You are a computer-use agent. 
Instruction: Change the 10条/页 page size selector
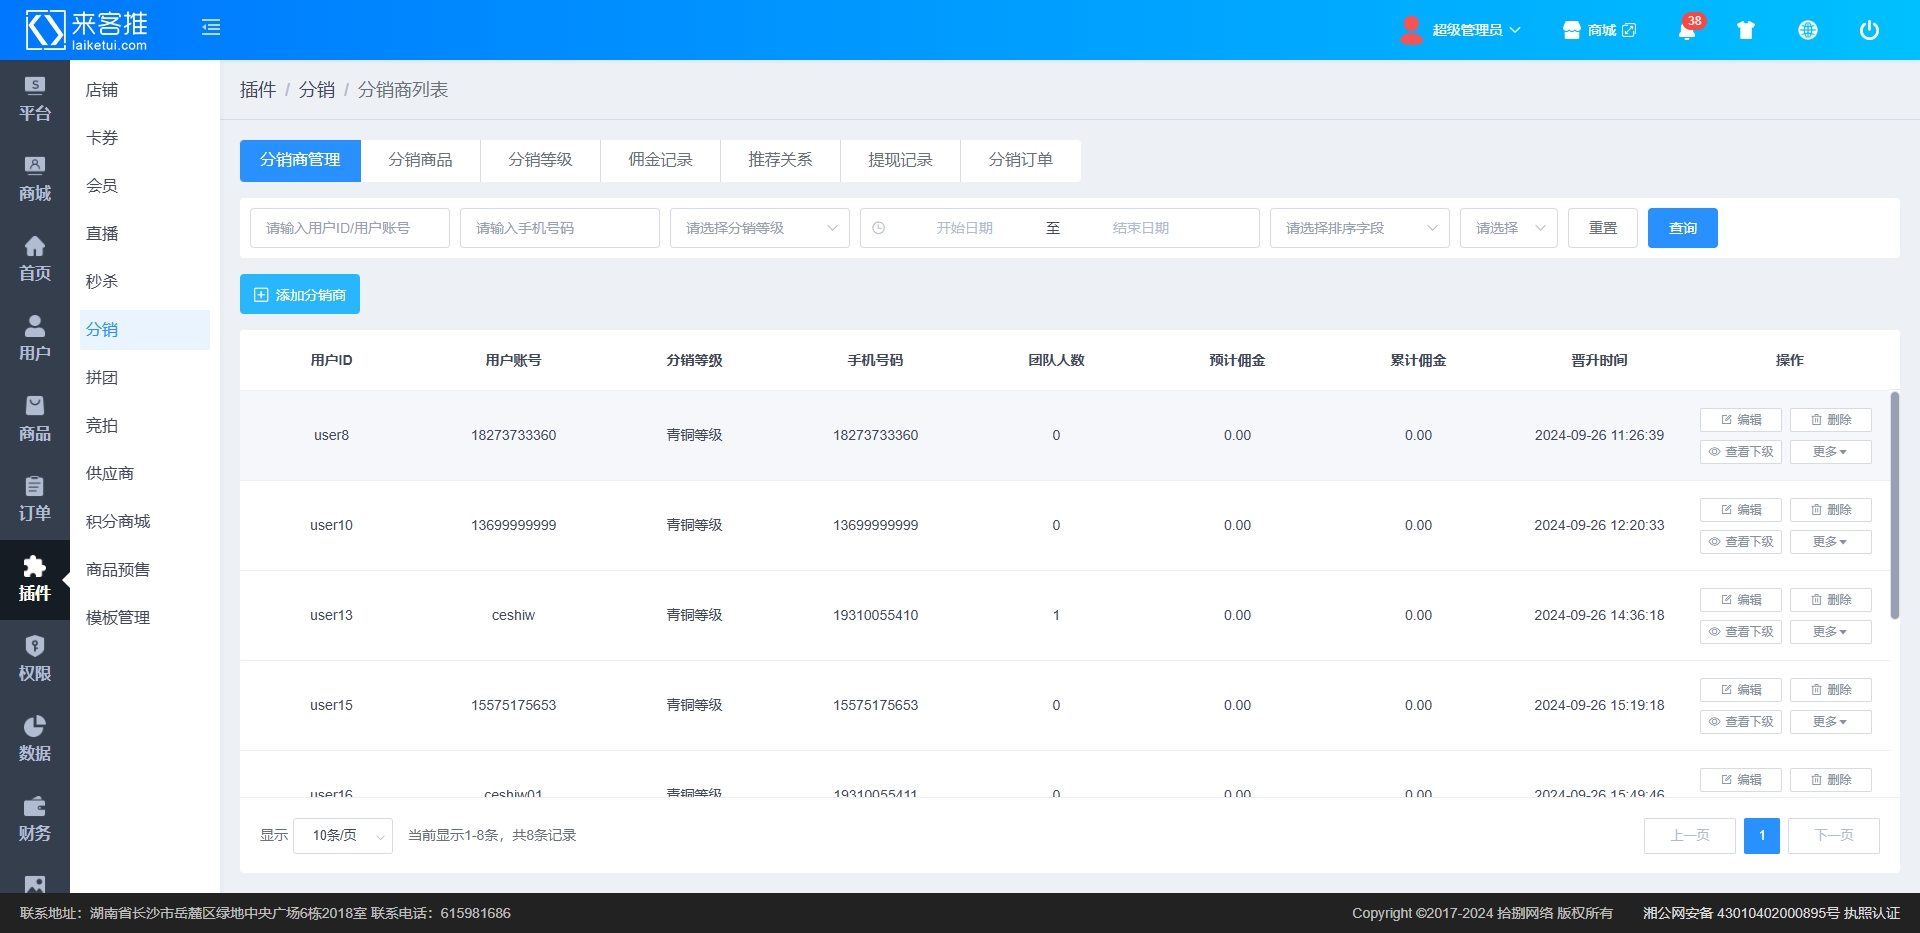point(342,835)
